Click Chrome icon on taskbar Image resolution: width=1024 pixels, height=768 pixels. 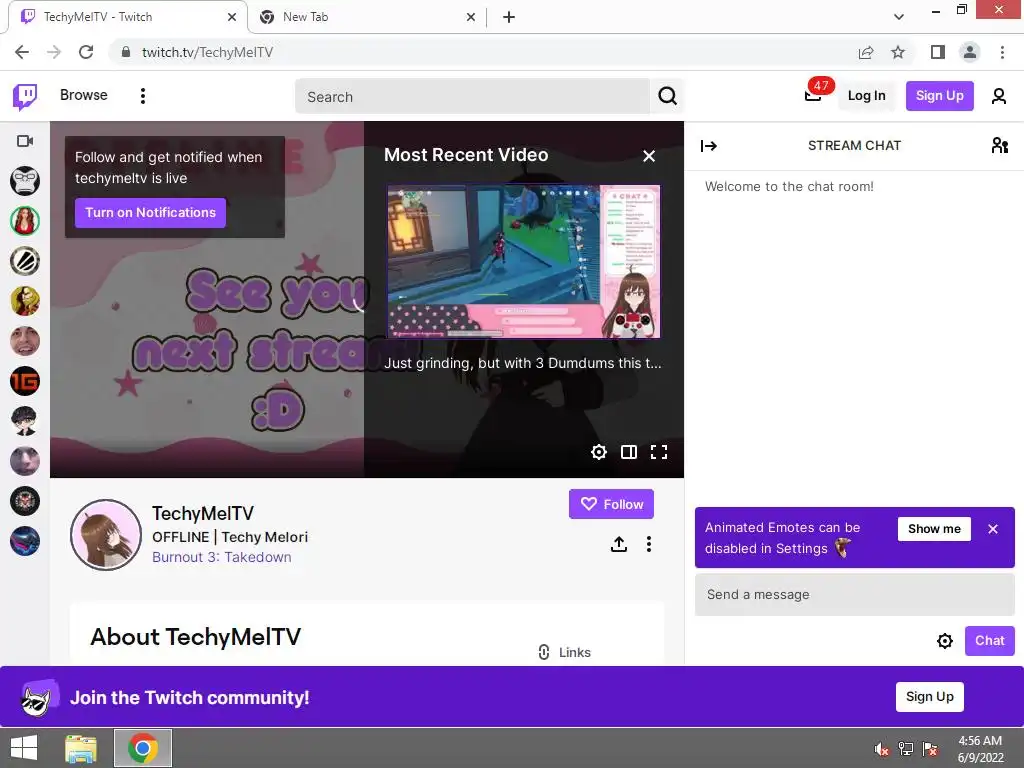pyautogui.click(x=142, y=748)
